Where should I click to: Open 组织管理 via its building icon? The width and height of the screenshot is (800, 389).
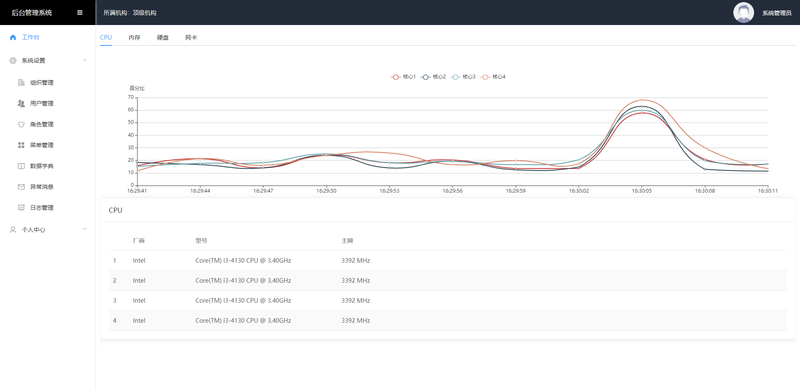21,83
